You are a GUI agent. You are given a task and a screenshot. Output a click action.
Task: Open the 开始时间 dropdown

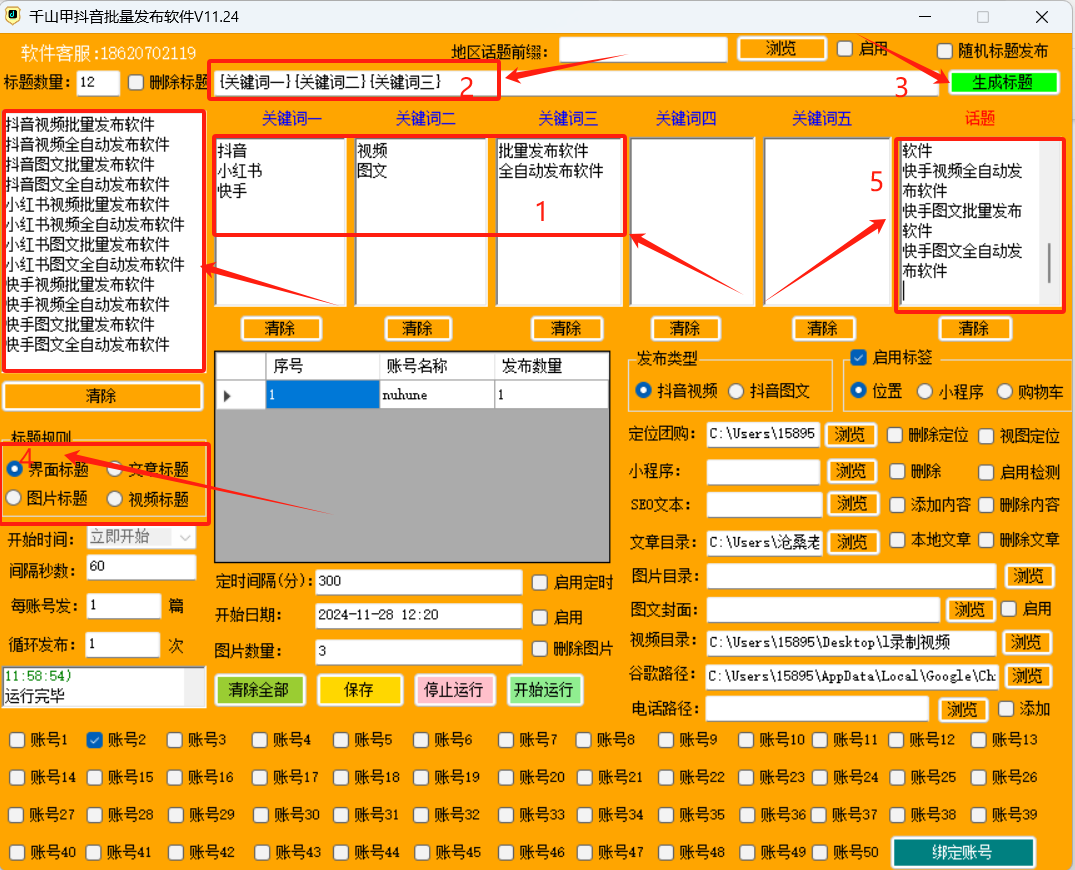click(x=185, y=537)
